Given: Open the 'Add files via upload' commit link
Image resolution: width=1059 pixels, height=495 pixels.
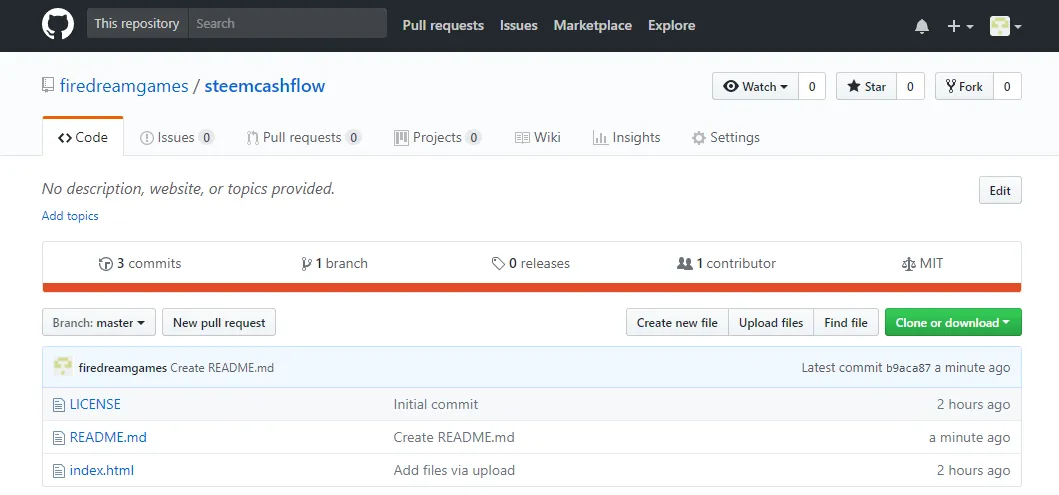Looking at the screenshot, I should 454,471.
